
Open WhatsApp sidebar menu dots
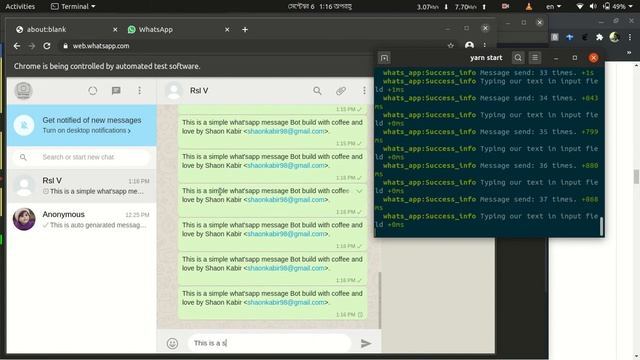140,91
